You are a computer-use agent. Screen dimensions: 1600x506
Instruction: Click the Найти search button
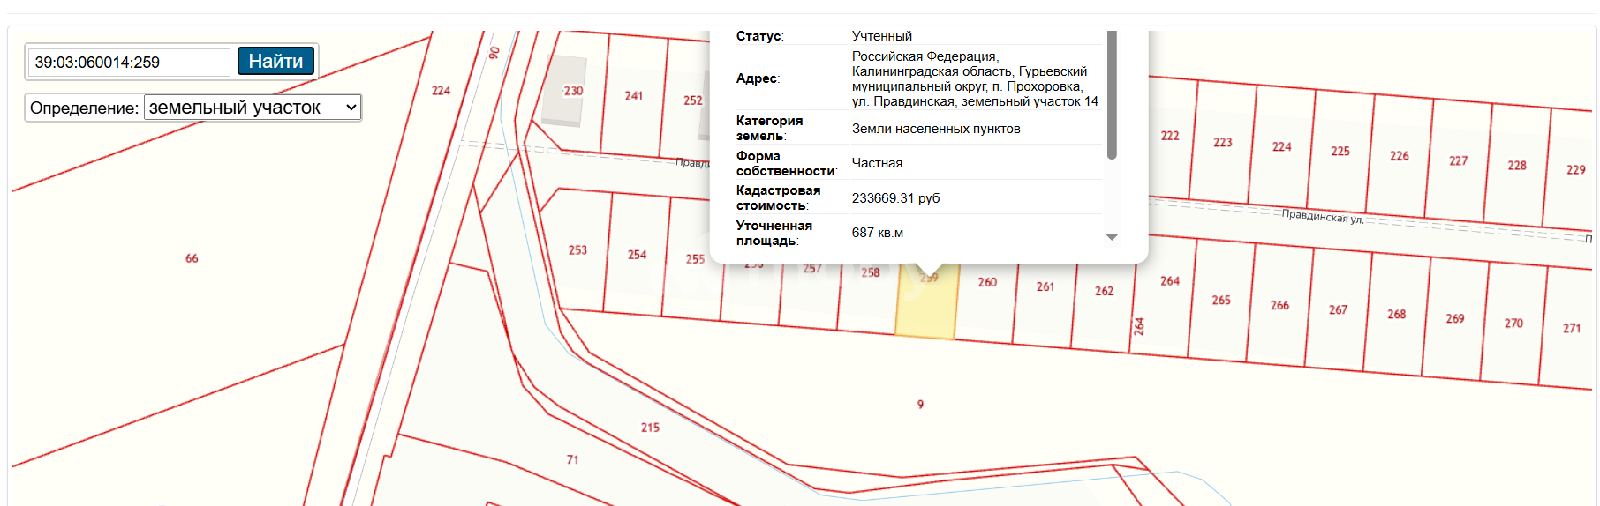point(276,61)
